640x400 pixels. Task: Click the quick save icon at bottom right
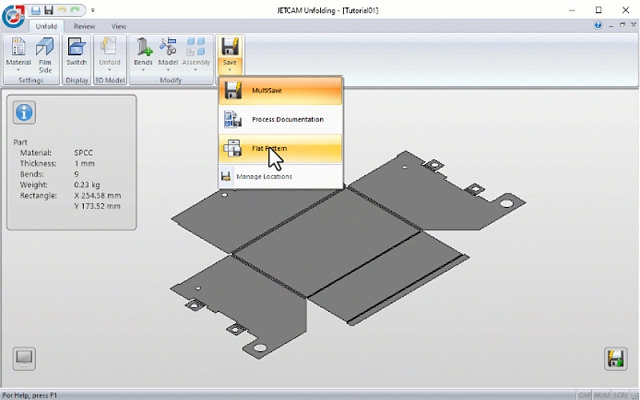pos(616,359)
